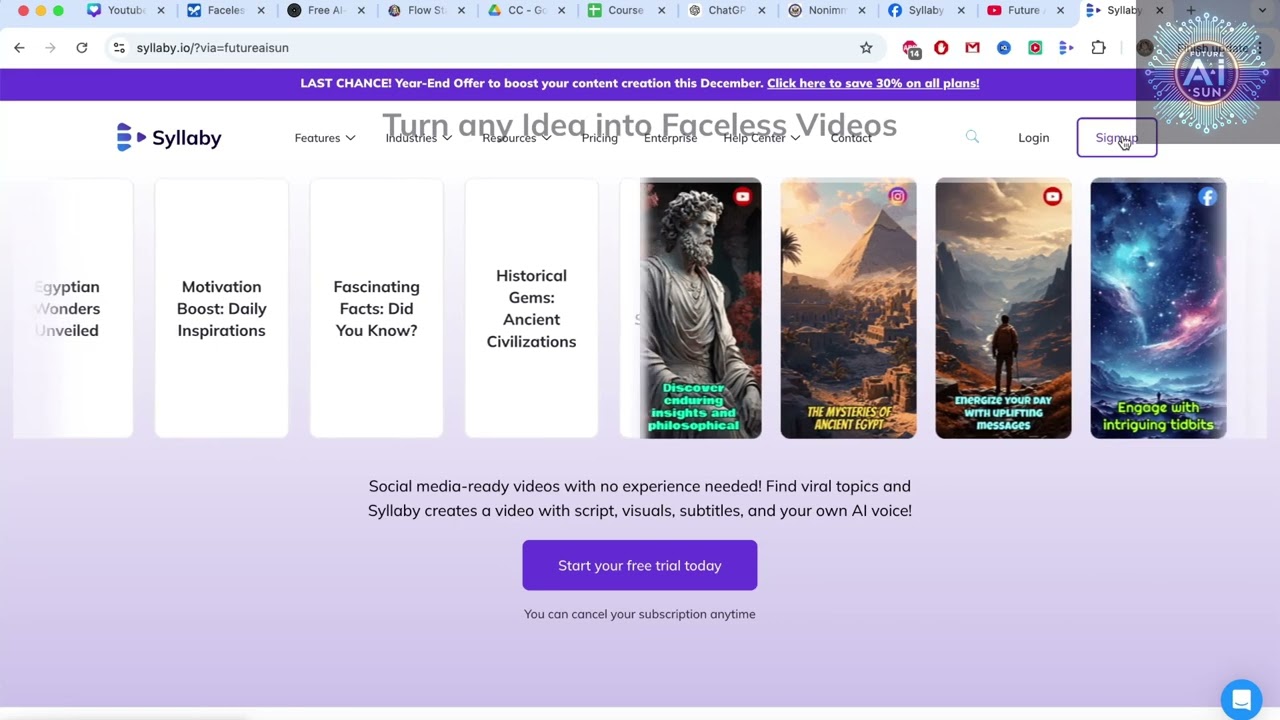Open the chat support widget
The image size is (1280, 720).
[x=1241, y=699]
